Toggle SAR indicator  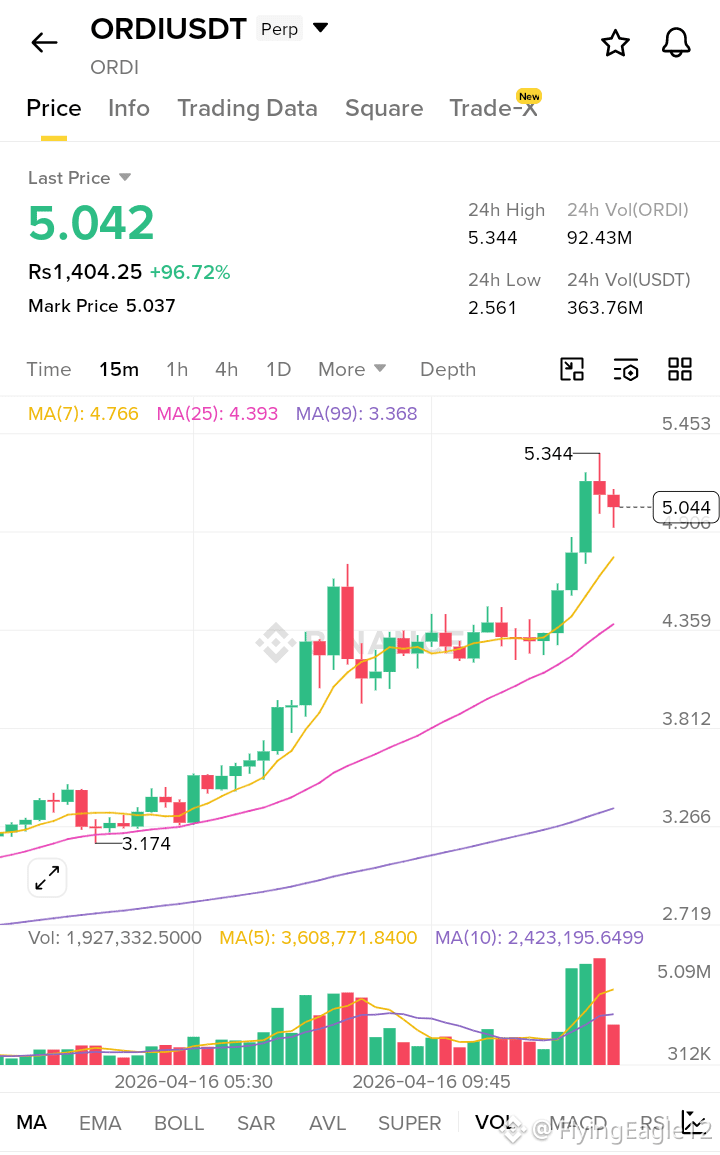[x=256, y=1123]
